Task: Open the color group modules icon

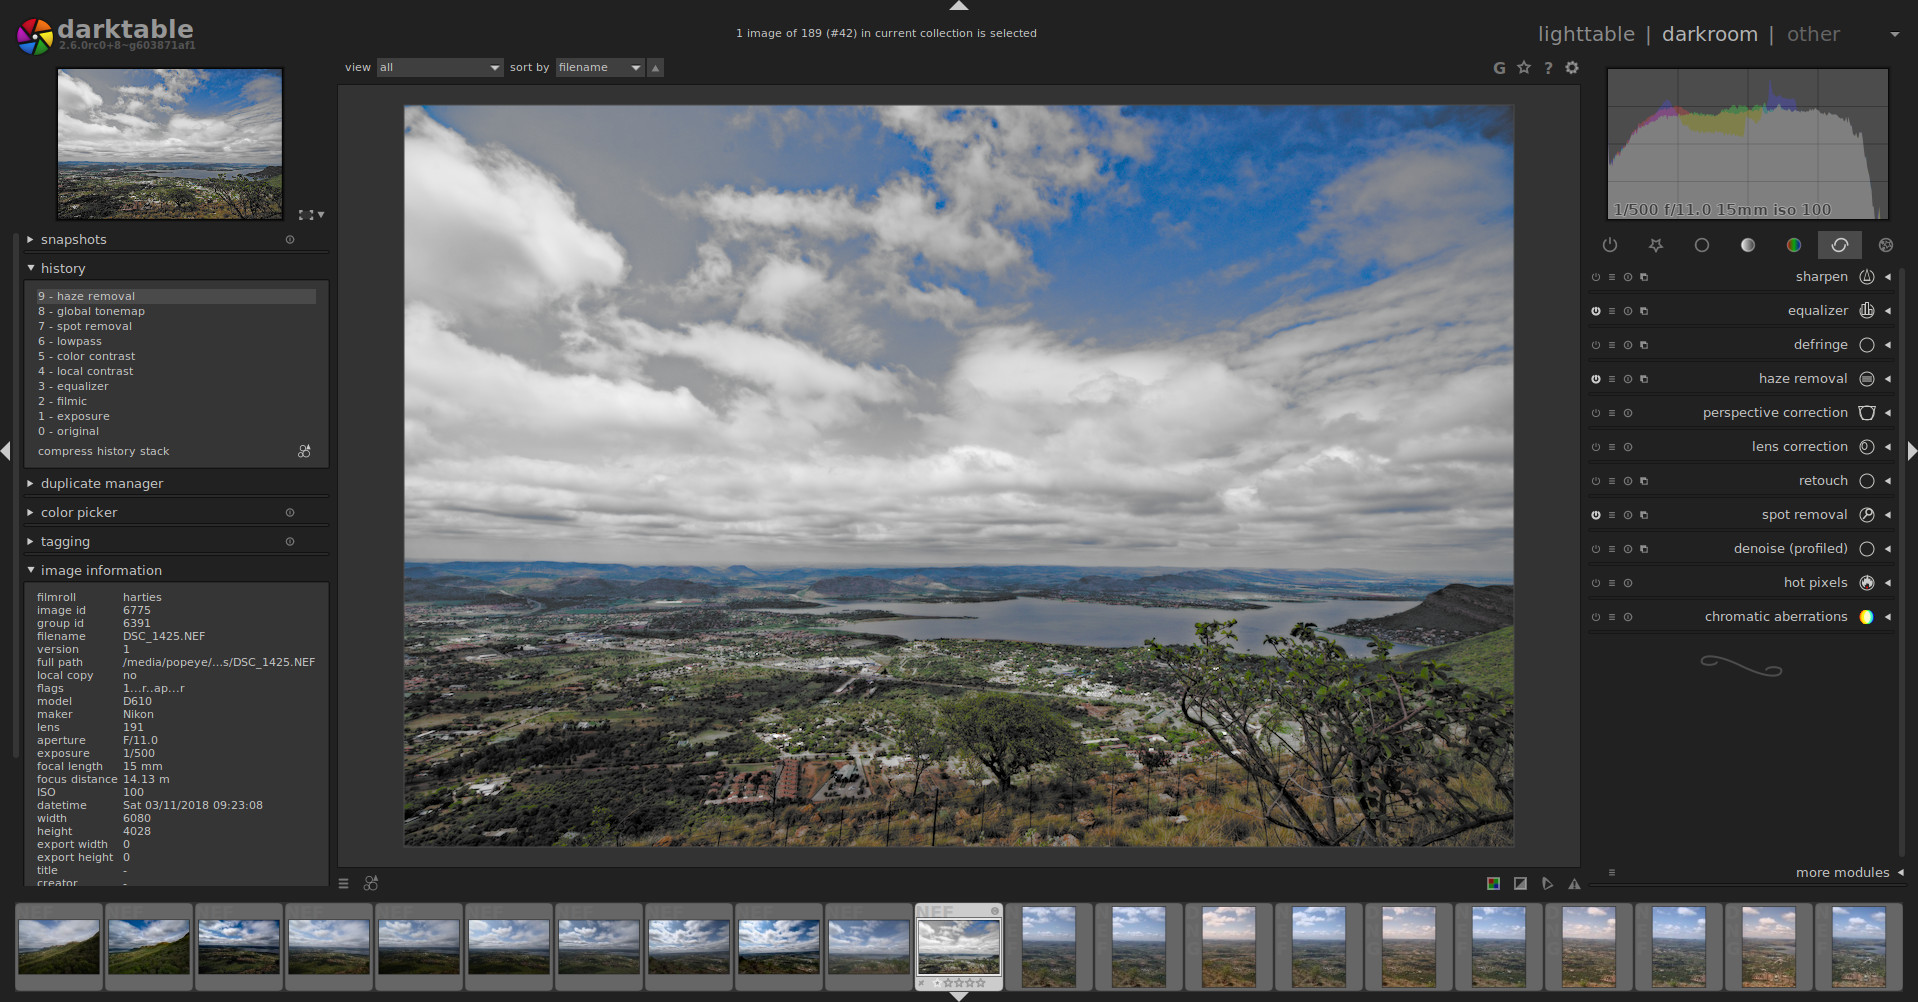Action: click(x=1793, y=245)
